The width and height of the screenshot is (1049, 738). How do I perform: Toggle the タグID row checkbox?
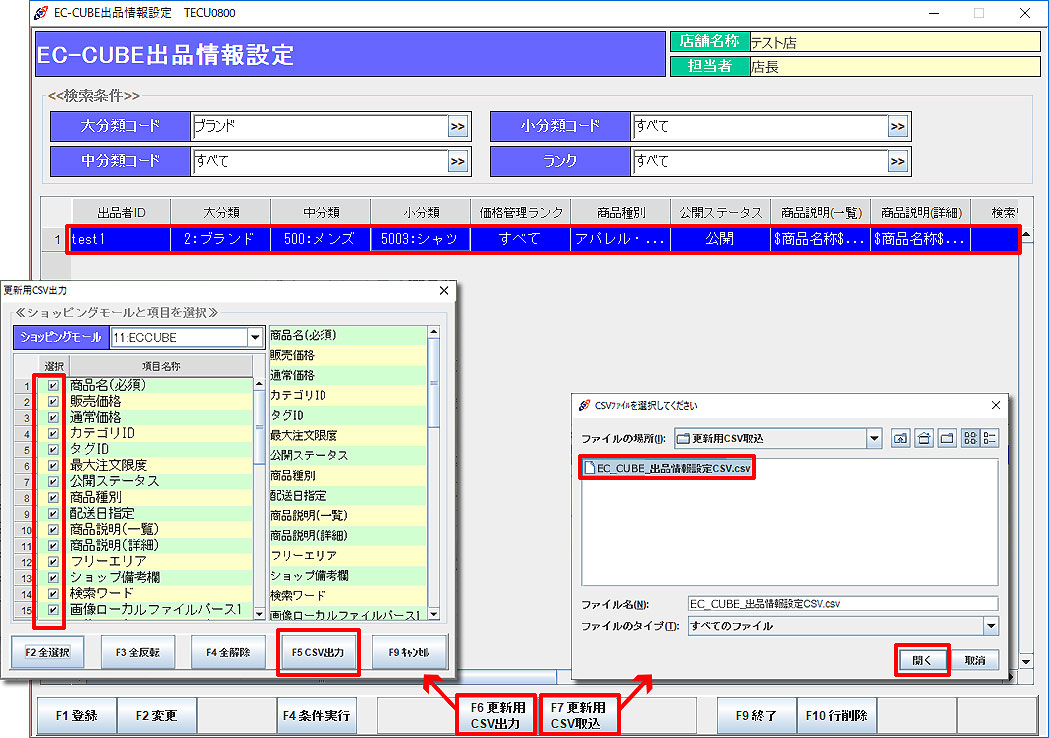click(53, 449)
